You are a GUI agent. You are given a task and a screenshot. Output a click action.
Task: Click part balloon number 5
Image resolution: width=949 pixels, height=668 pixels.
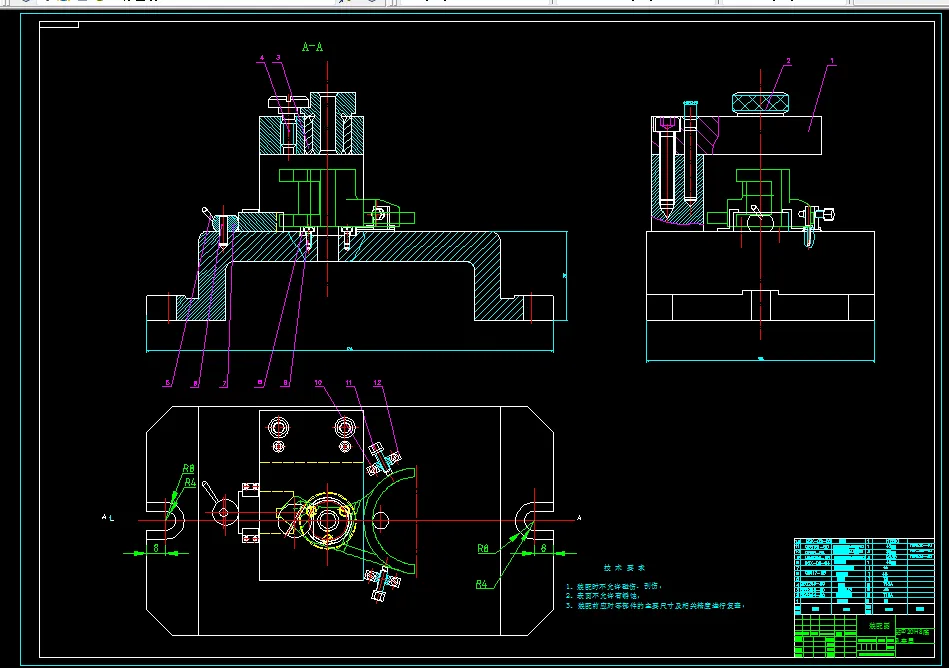168,383
